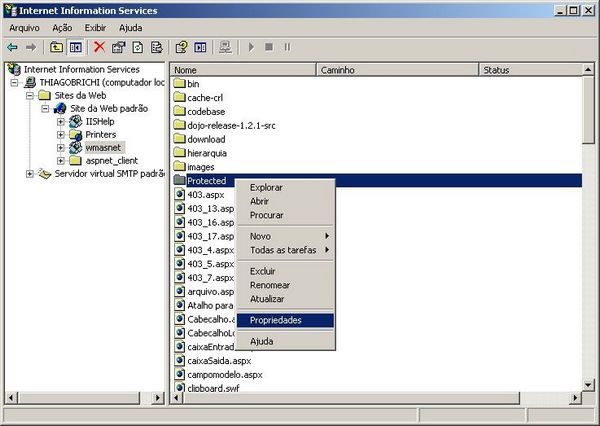Expand the Servidor virtual SMTP padrão node
The image size is (600, 426).
pos(30,174)
